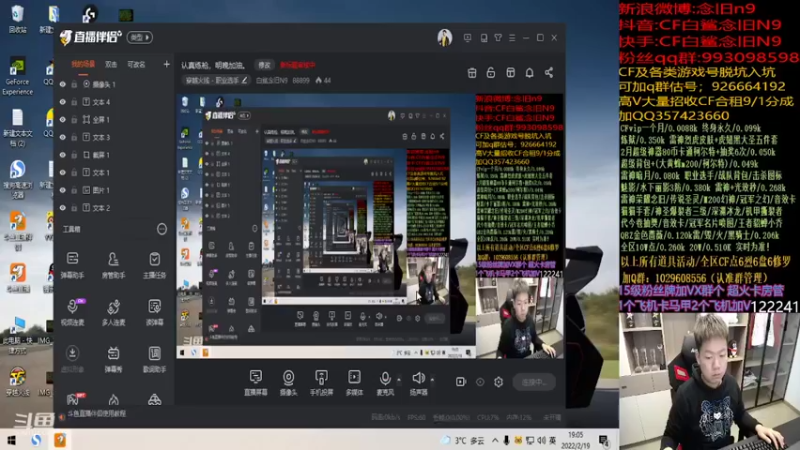Image resolution: width=800 pixels, height=450 pixels.
Task: Open the read-danmaku tool right of 多人连麦
Action: coord(155,312)
